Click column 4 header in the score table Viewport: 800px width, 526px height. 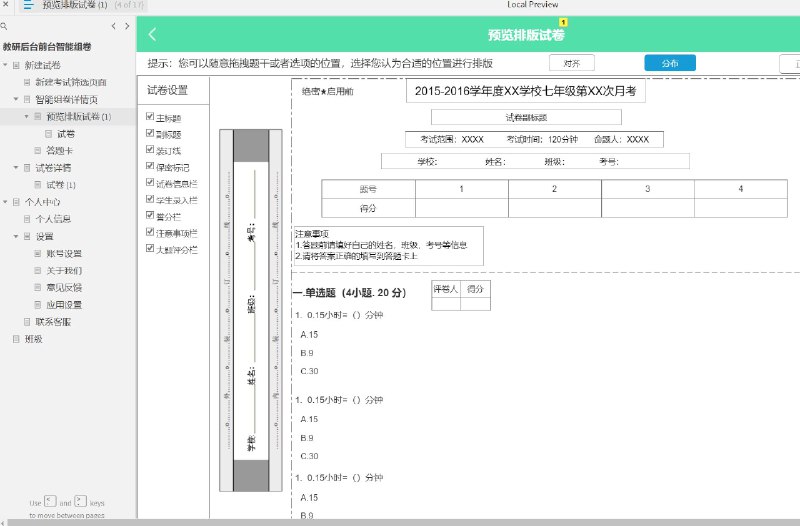pyautogui.click(x=741, y=189)
